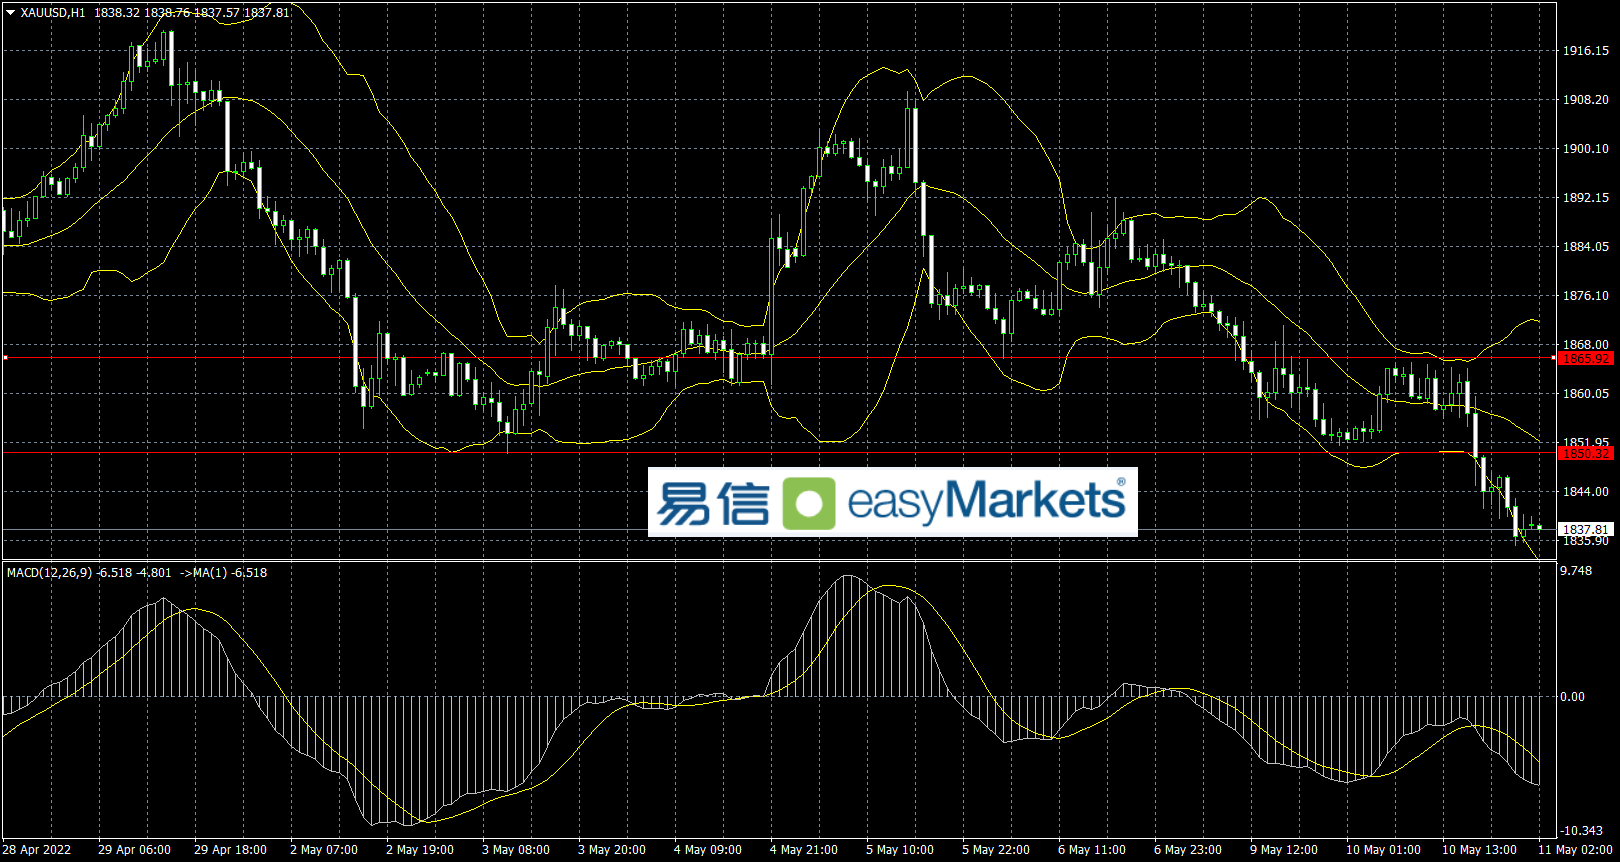
Task: Click the 9 May 12:00 time label
Action: (1284, 850)
